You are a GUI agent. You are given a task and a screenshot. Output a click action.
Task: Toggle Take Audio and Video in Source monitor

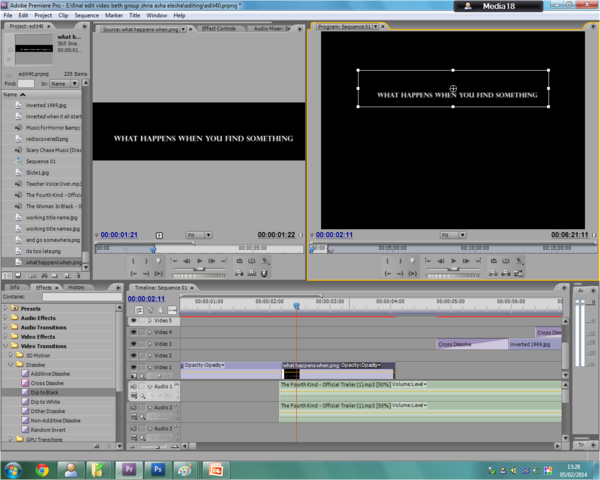tap(264, 273)
